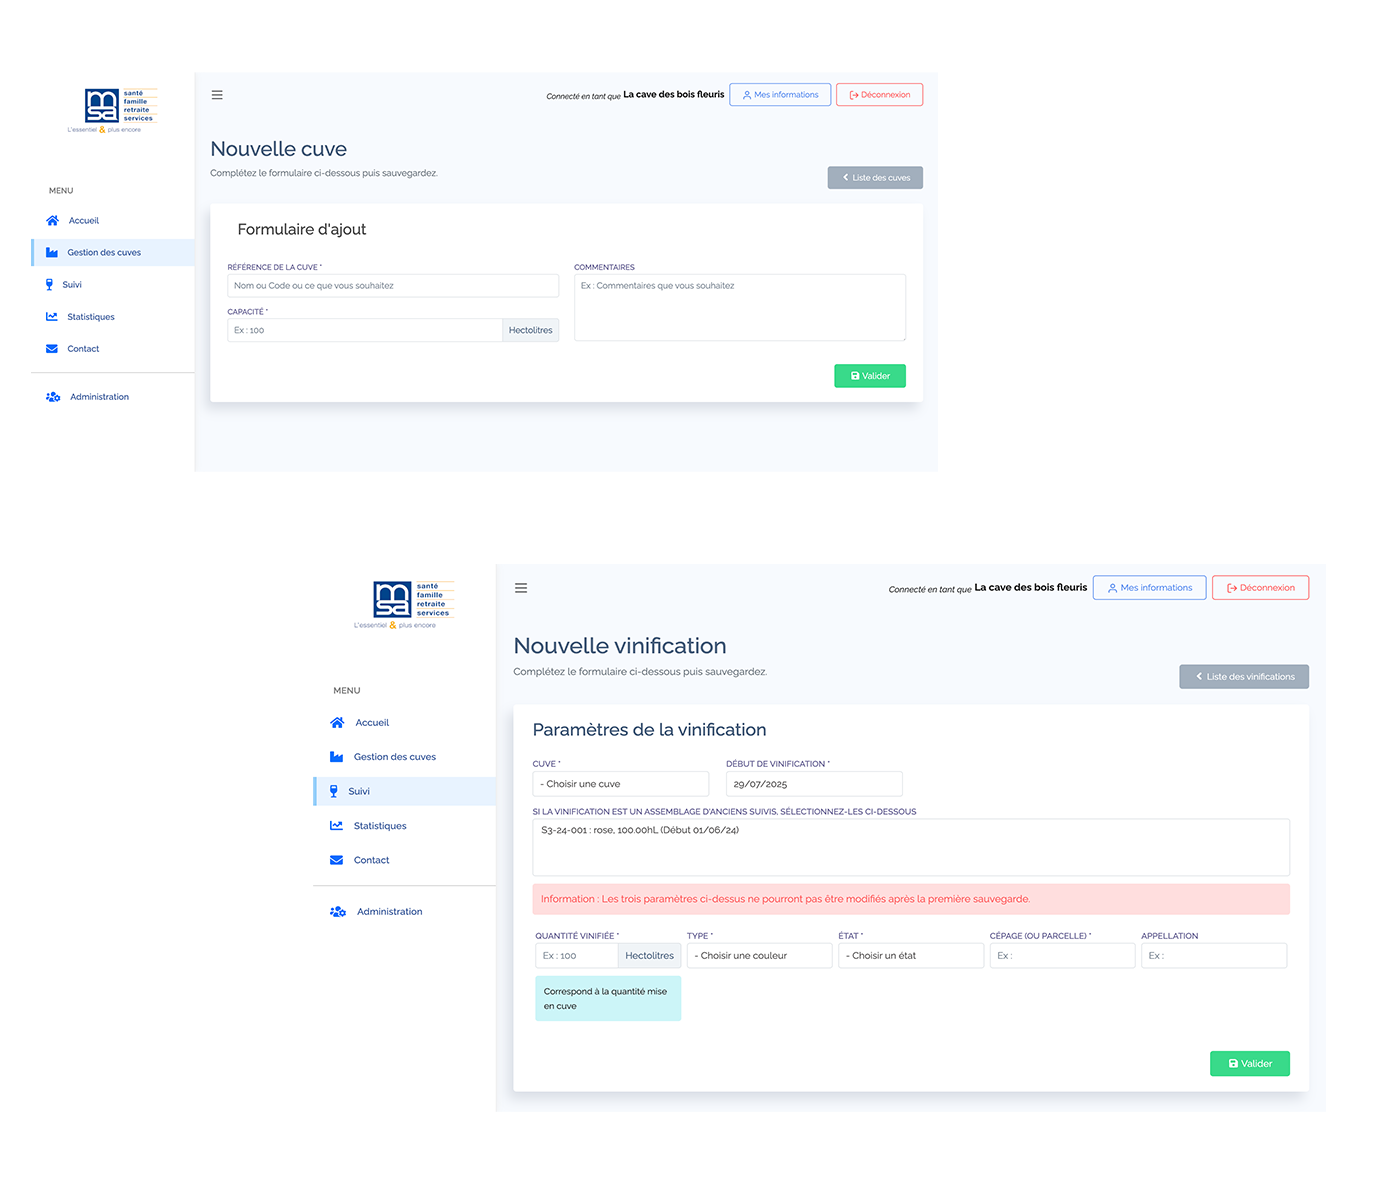Open Accueil home icon in lower sidebar
The height and width of the screenshot is (1200, 1400).
[337, 723]
